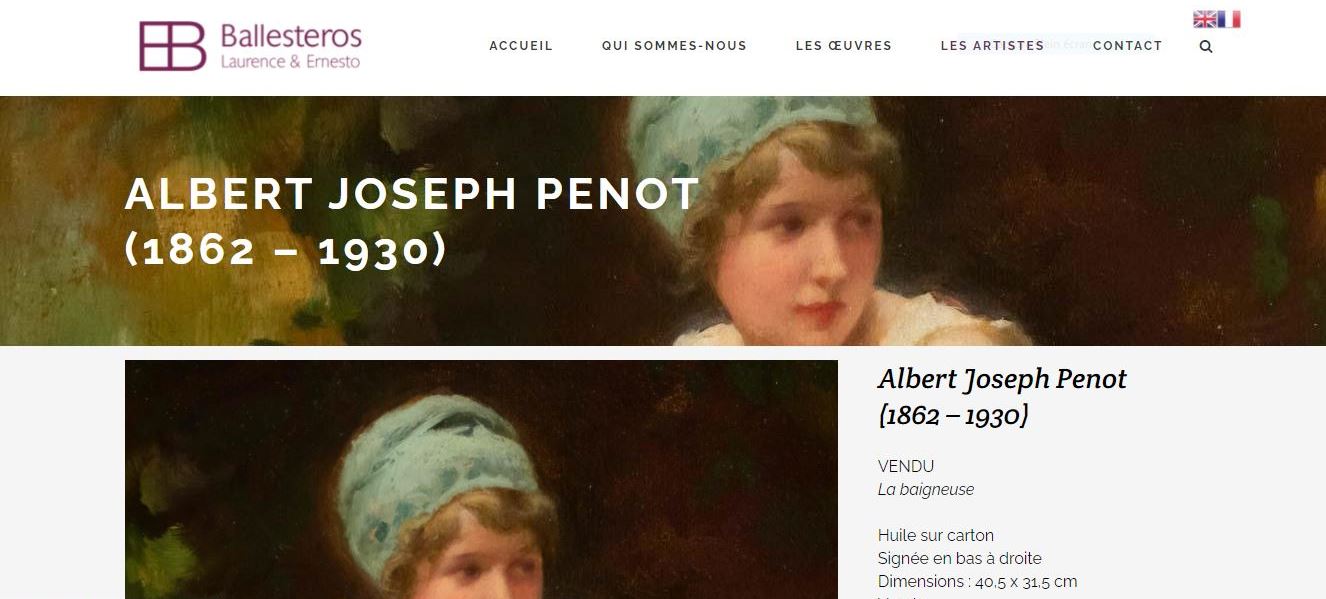Open the CONTACT page

pyautogui.click(x=1128, y=46)
